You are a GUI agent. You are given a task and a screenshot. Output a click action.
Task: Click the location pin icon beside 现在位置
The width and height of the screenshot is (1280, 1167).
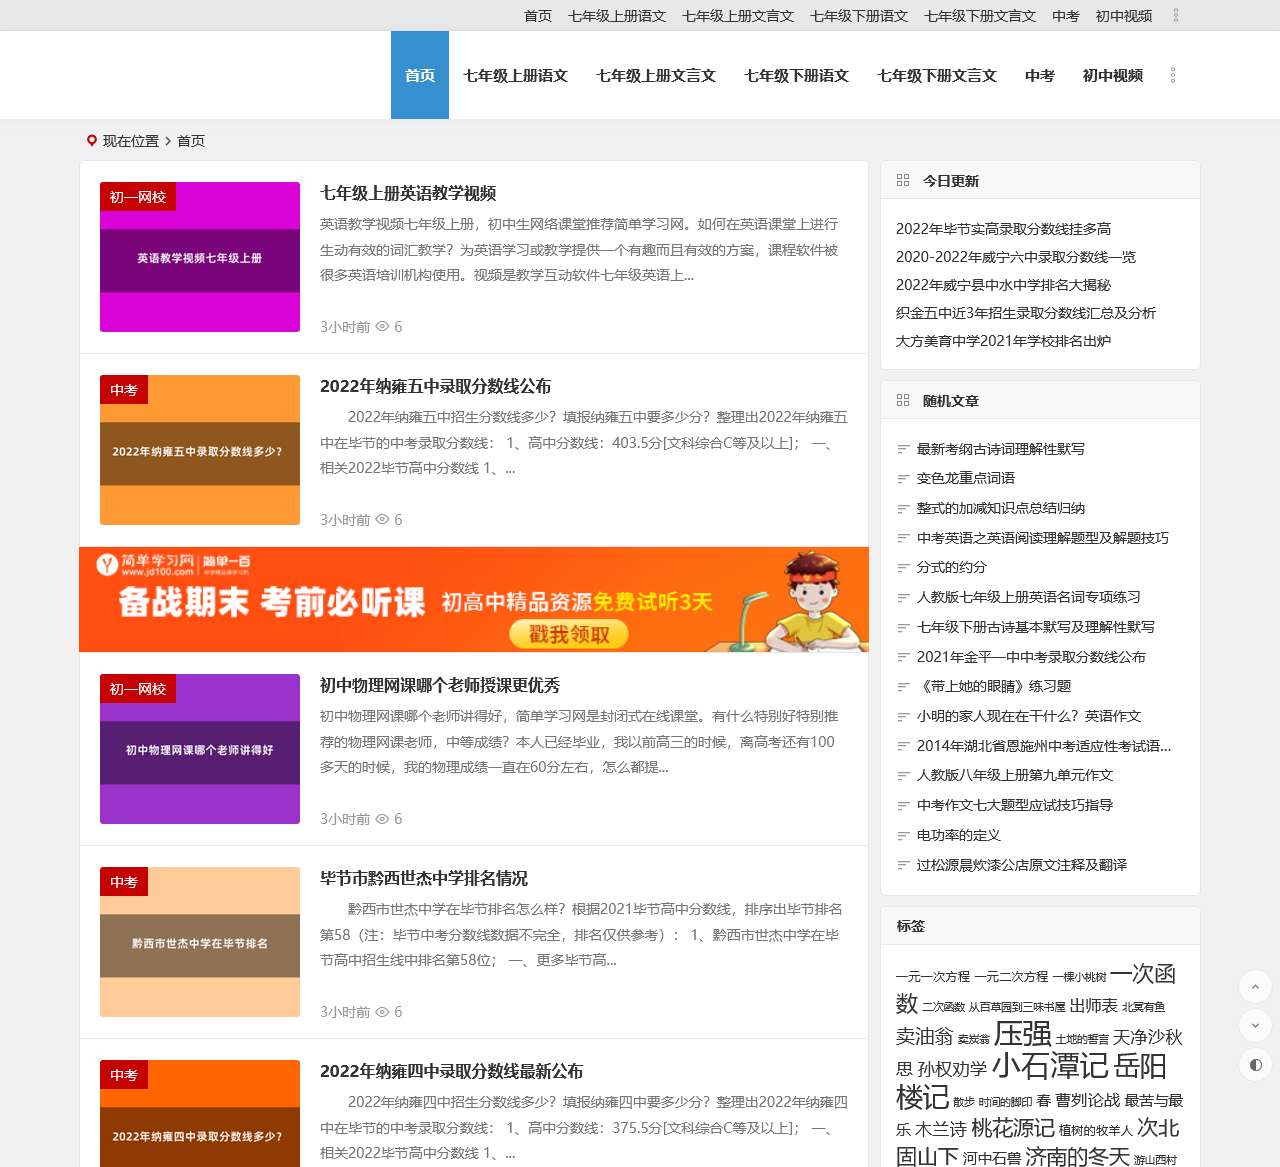click(x=92, y=140)
